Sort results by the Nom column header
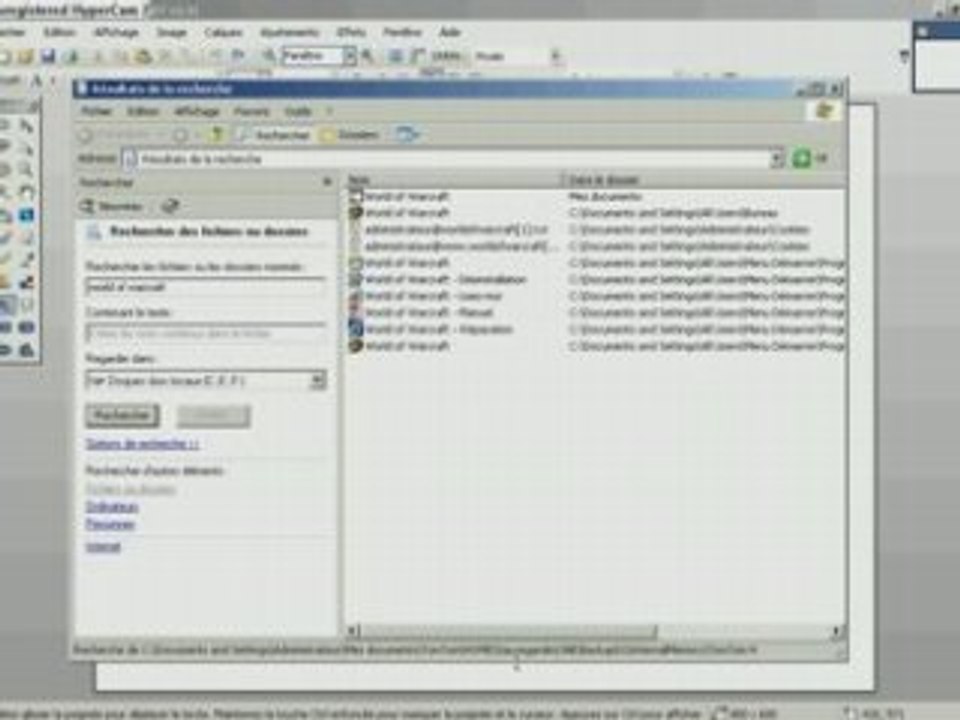The height and width of the screenshot is (720, 960). (x=455, y=180)
